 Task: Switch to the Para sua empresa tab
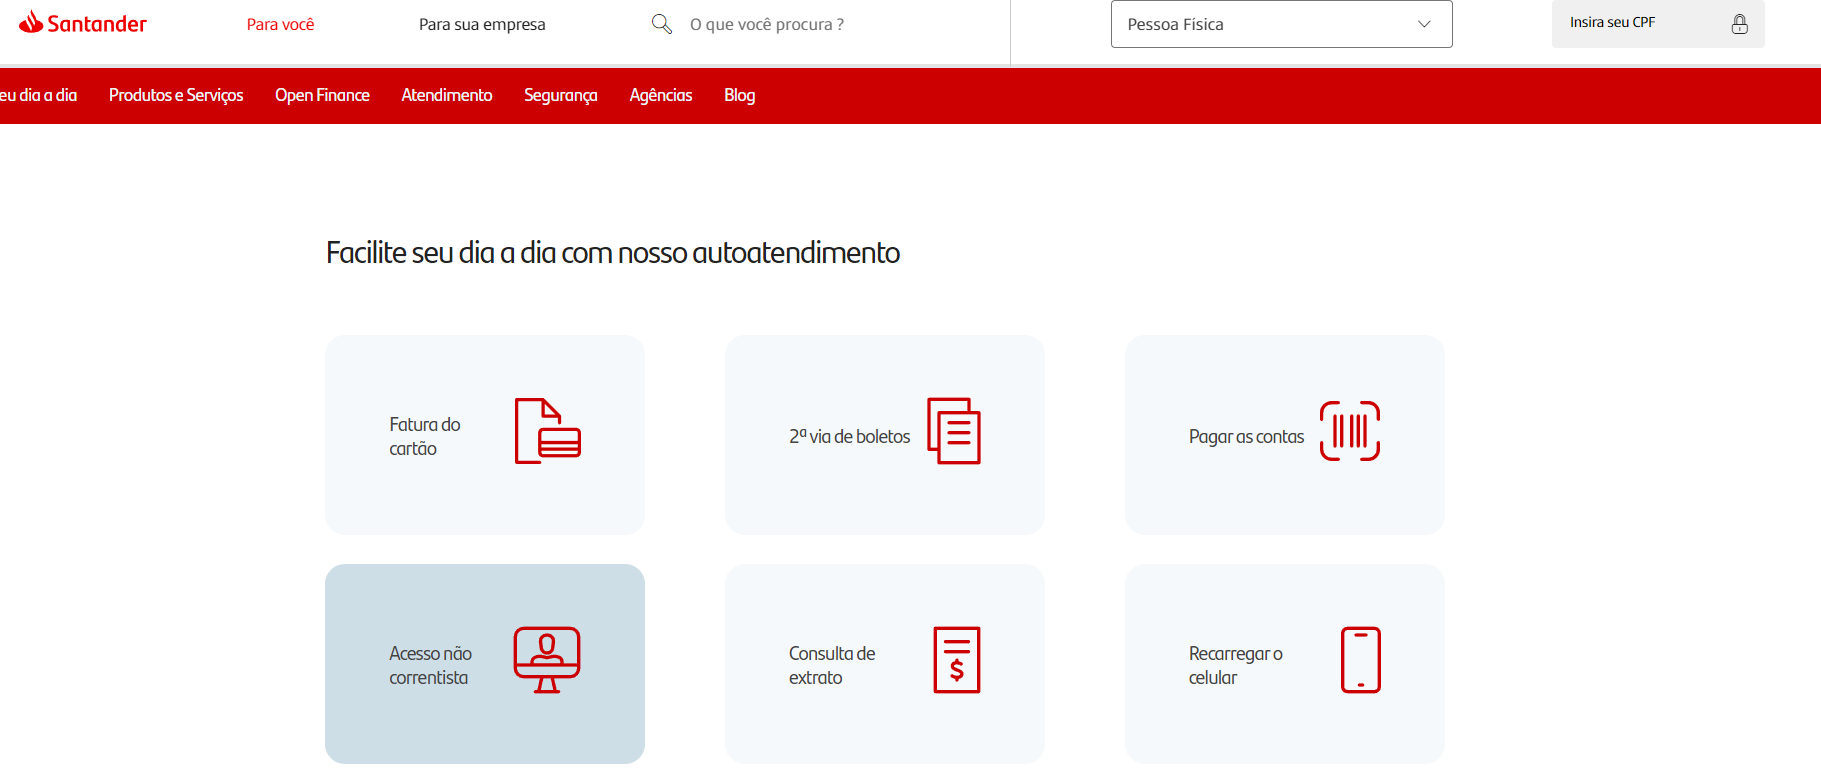(482, 24)
